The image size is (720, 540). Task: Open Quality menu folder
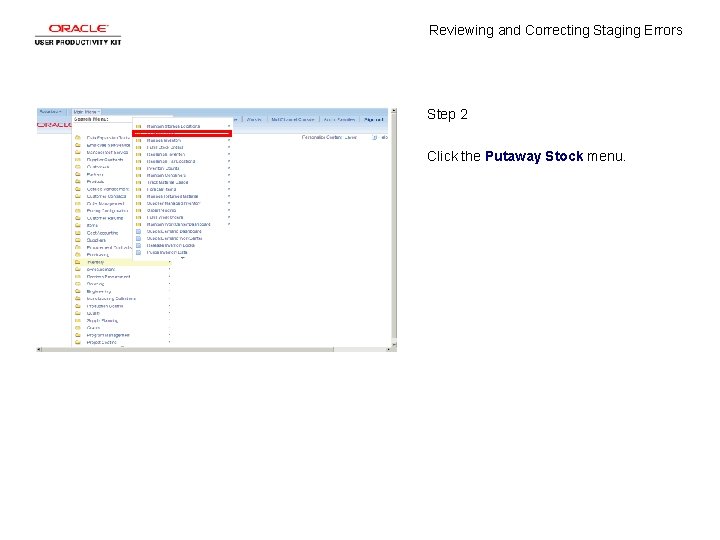93,313
